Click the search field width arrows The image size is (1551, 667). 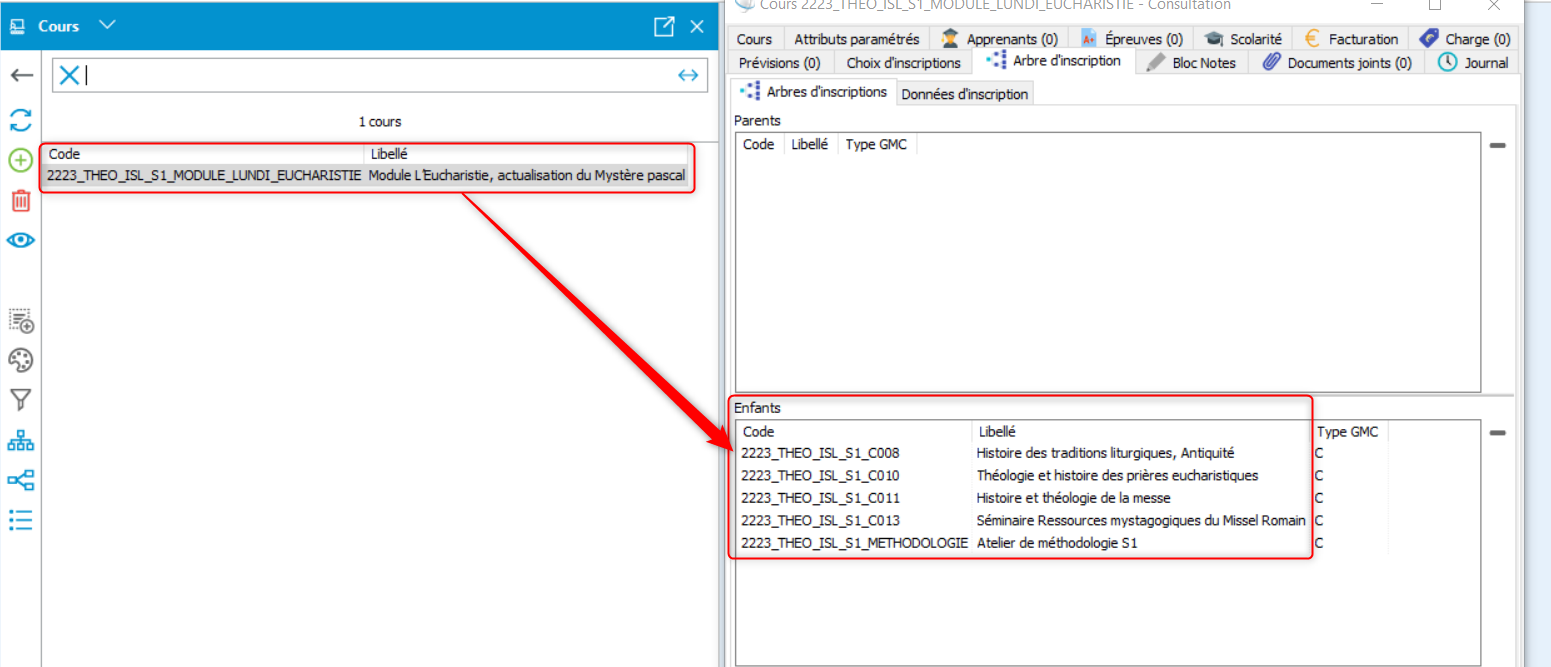click(x=688, y=75)
